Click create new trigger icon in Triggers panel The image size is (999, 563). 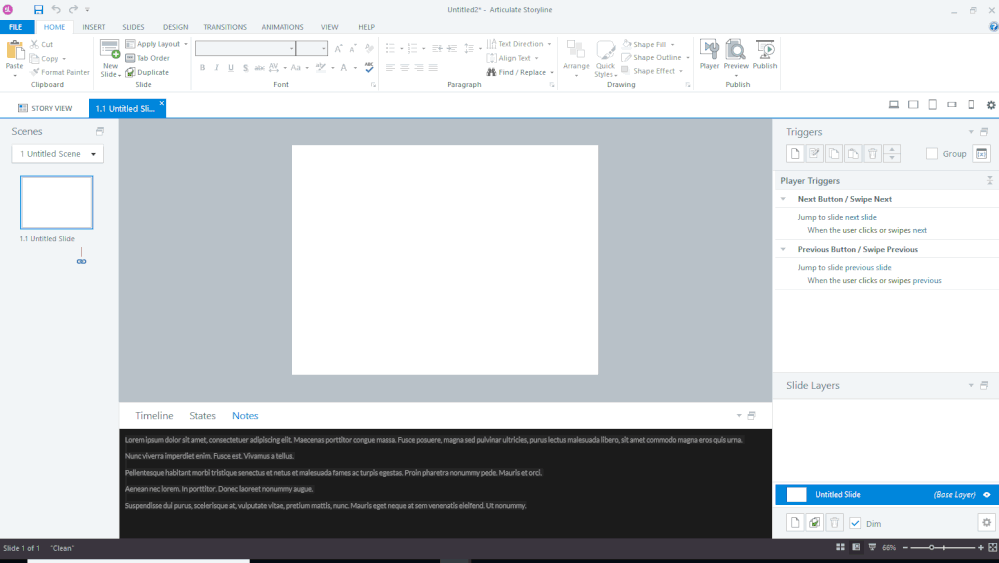[794, 153]
